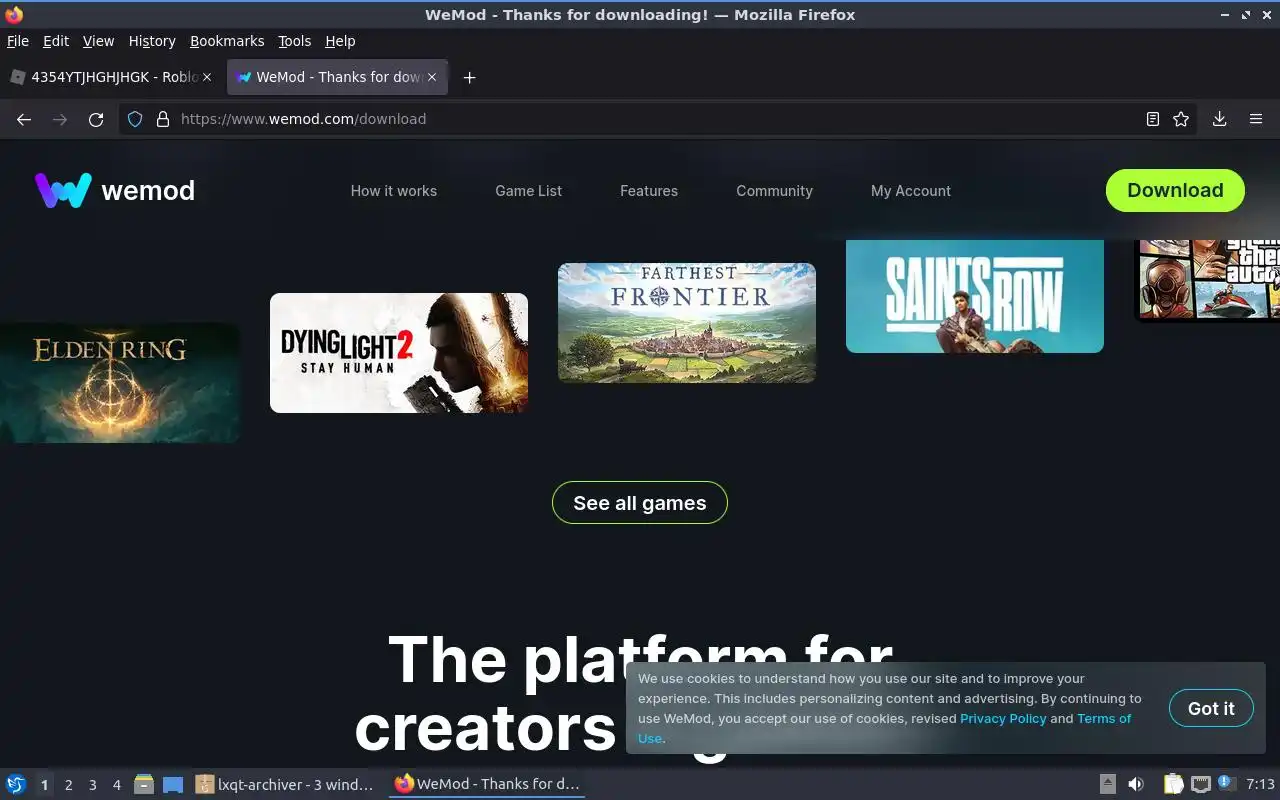This screenshot has width=1280, height=800.
Task: Go to the Community nav link
Action: tap(775, 191)
